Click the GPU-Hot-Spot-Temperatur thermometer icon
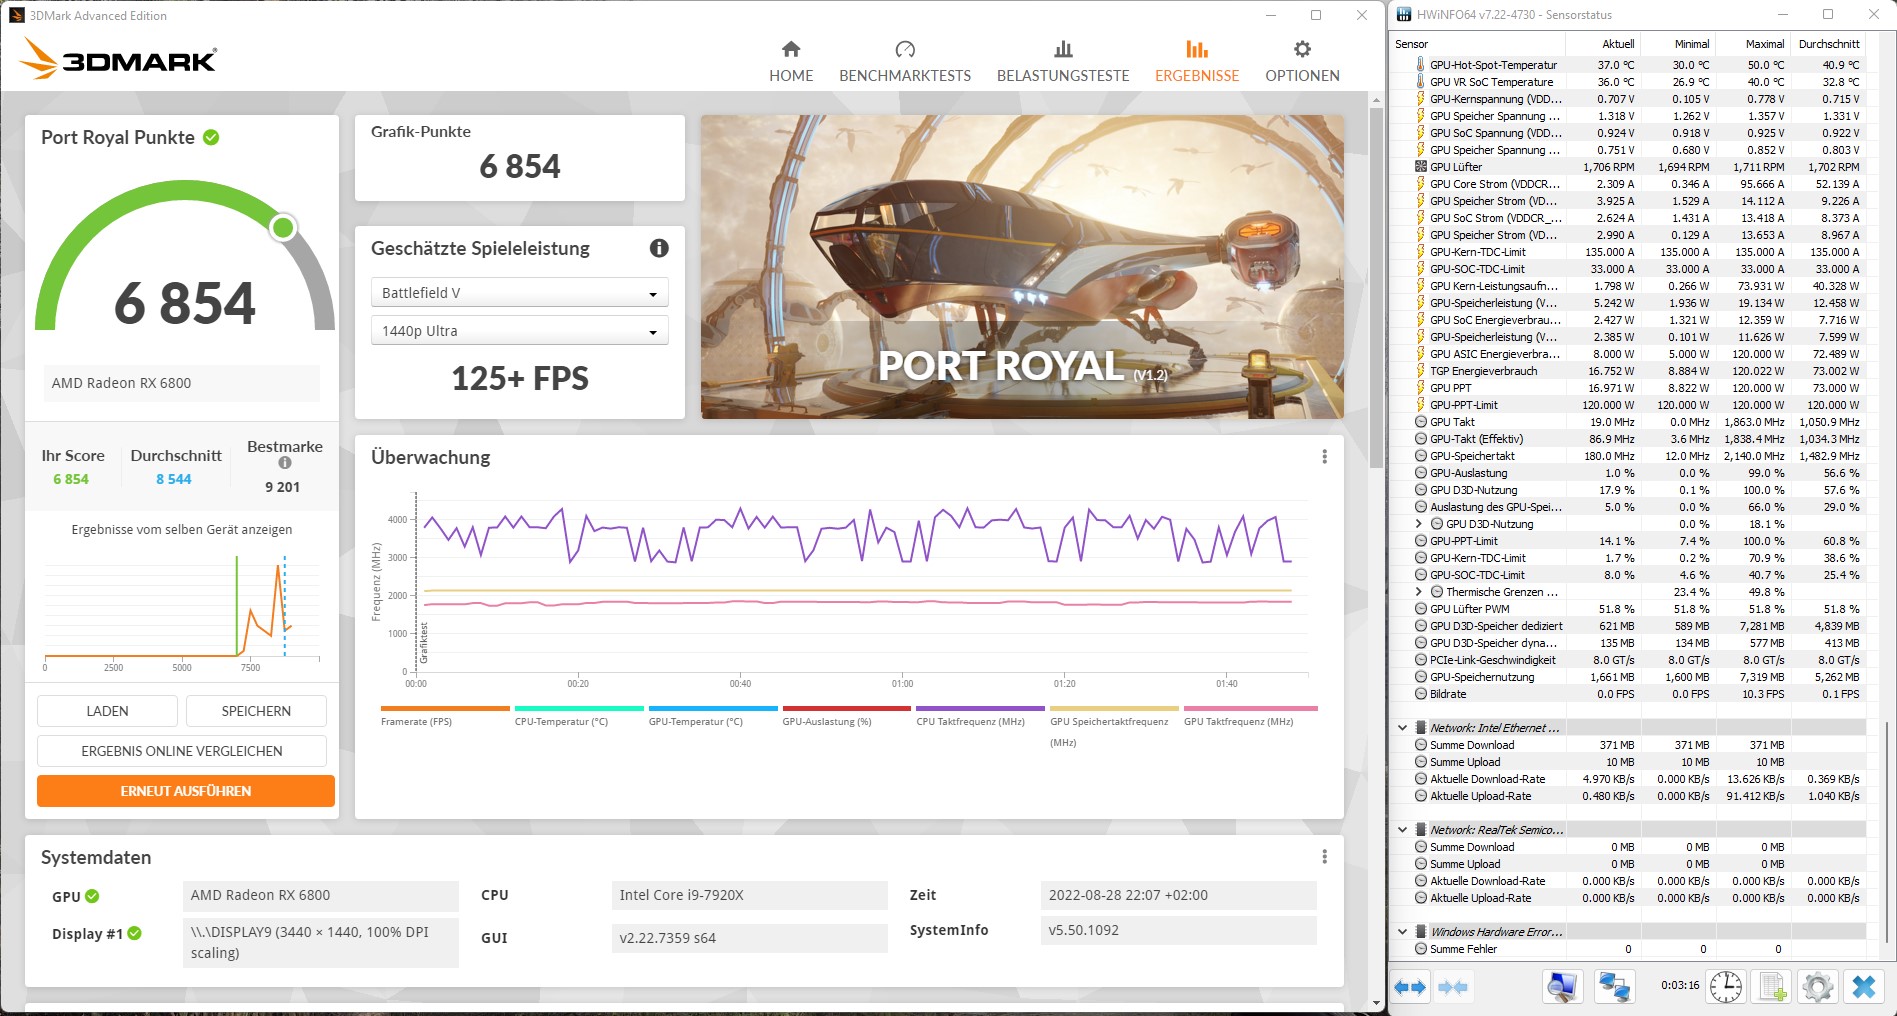 pyautogui.click(x=1421, y=65)
